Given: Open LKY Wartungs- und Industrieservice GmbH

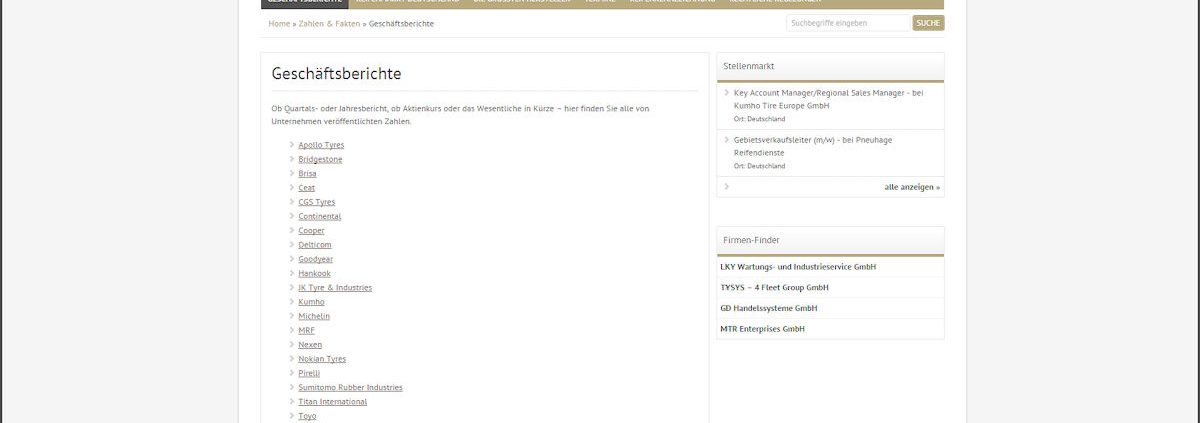Looking at the screenshot, I should [798, 267].
